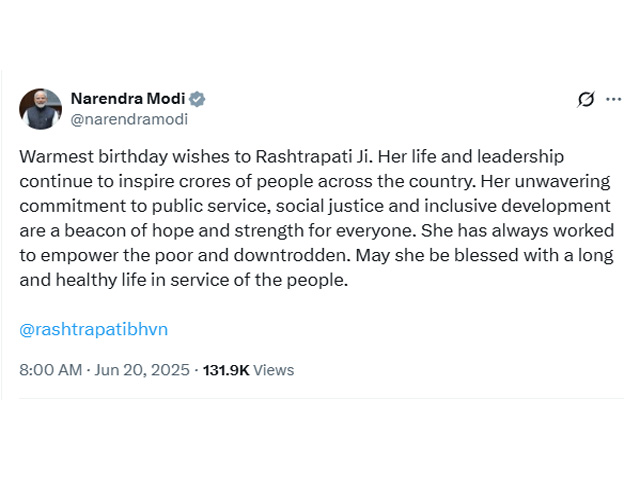The width and height of the screenshot is (640, 480).
Task: Click Narendra Modi's profile photo
Action: coord(40,109)
